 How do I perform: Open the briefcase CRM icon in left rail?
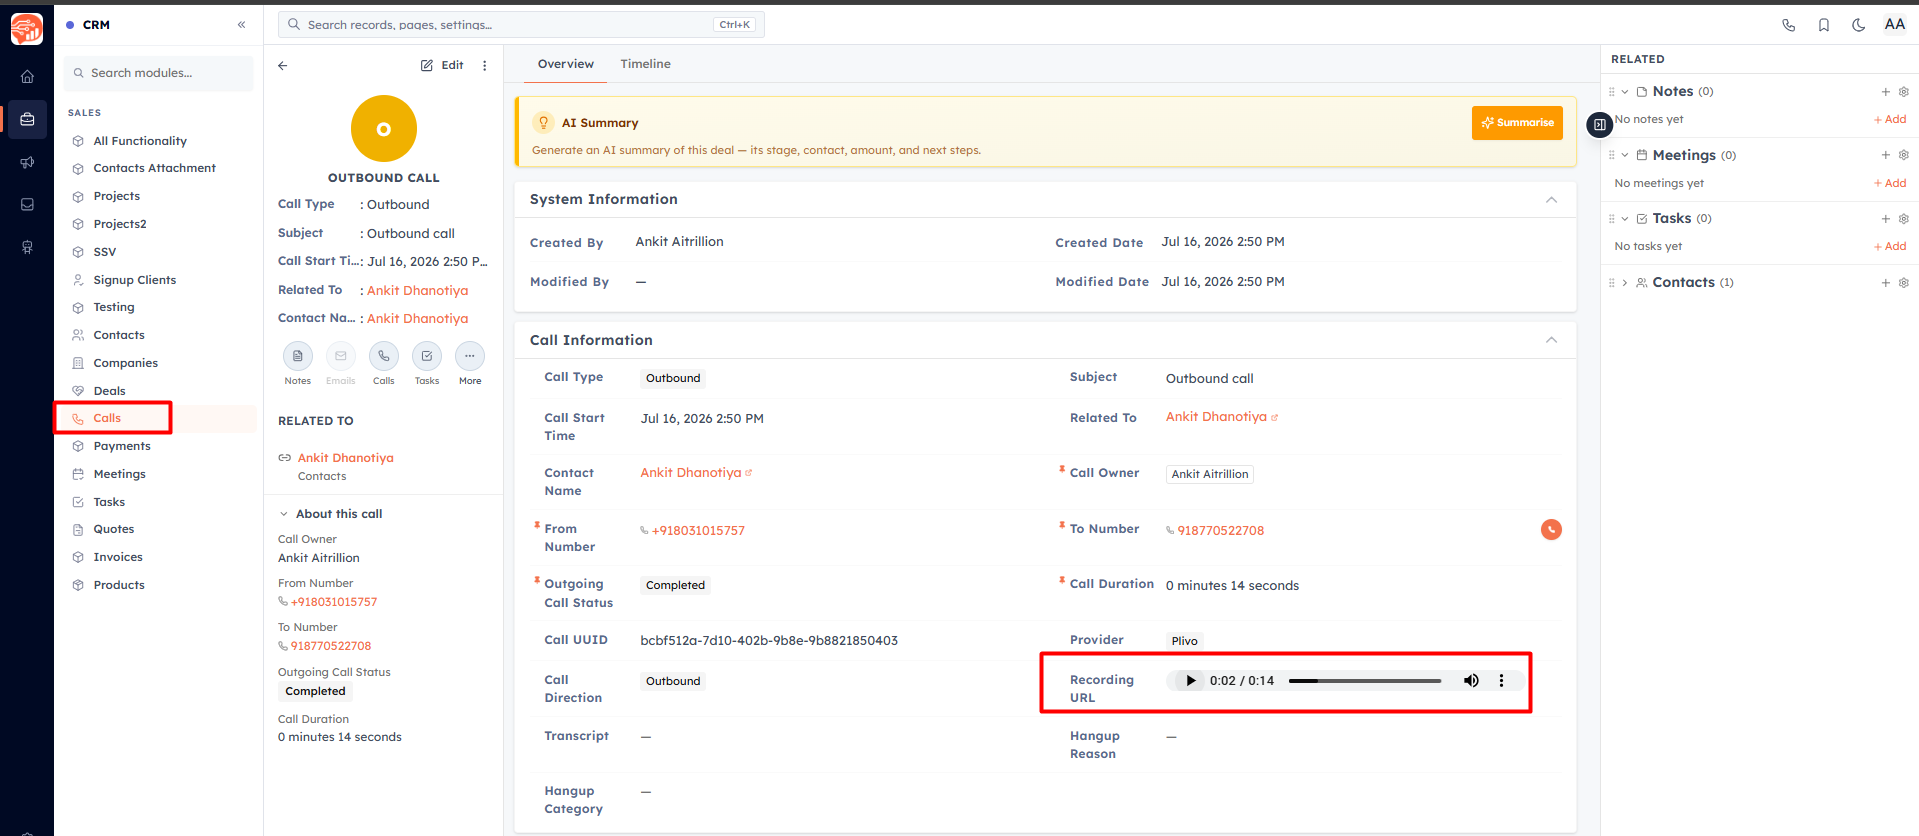(27, 119)
